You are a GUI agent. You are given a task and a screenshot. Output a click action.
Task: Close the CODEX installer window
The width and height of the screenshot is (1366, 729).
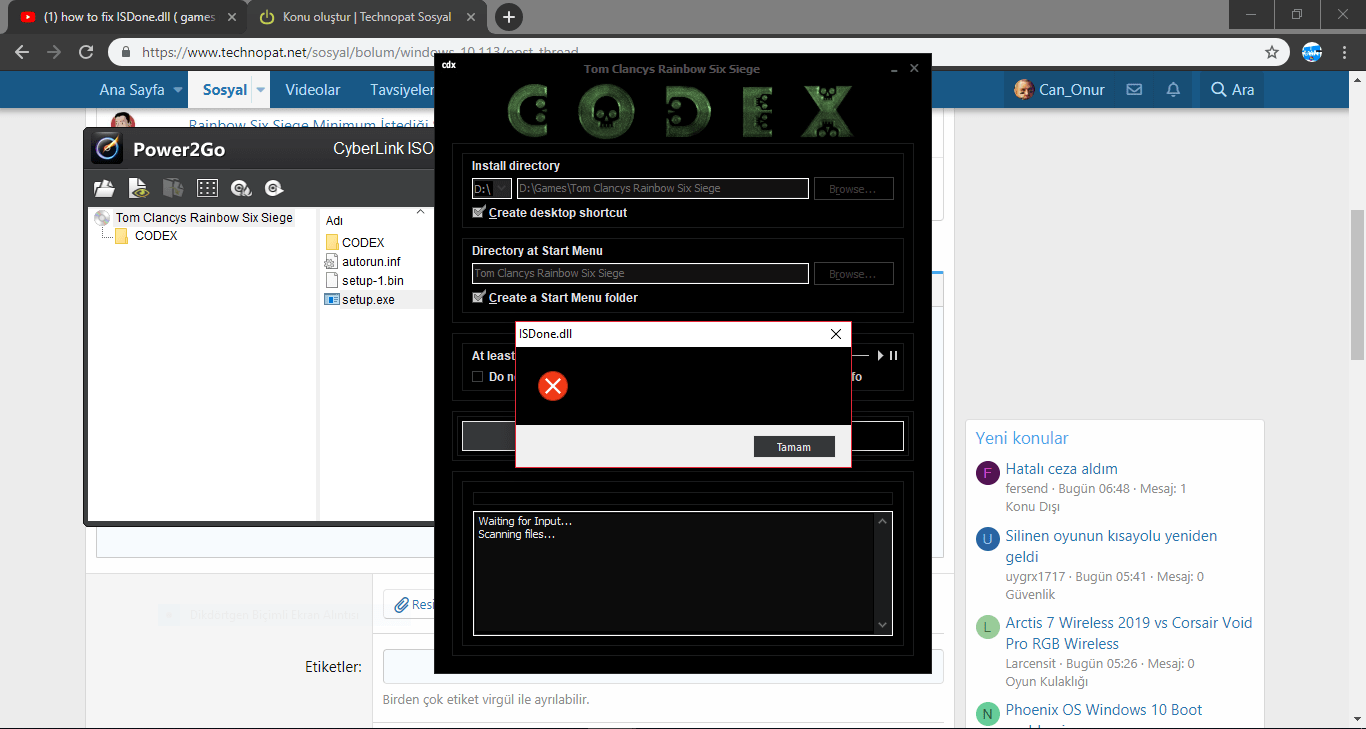click(x=914, y=69)
